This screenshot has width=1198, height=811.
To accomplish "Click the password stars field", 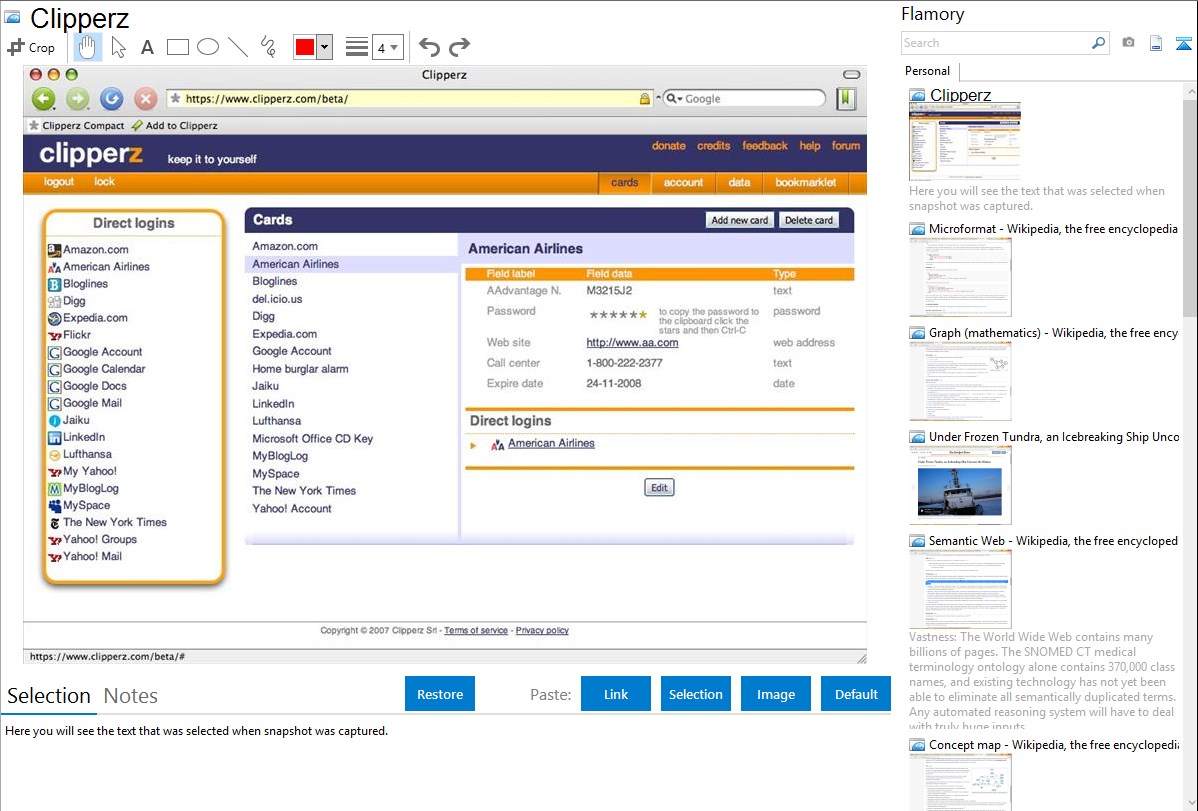I will point(618,314).
